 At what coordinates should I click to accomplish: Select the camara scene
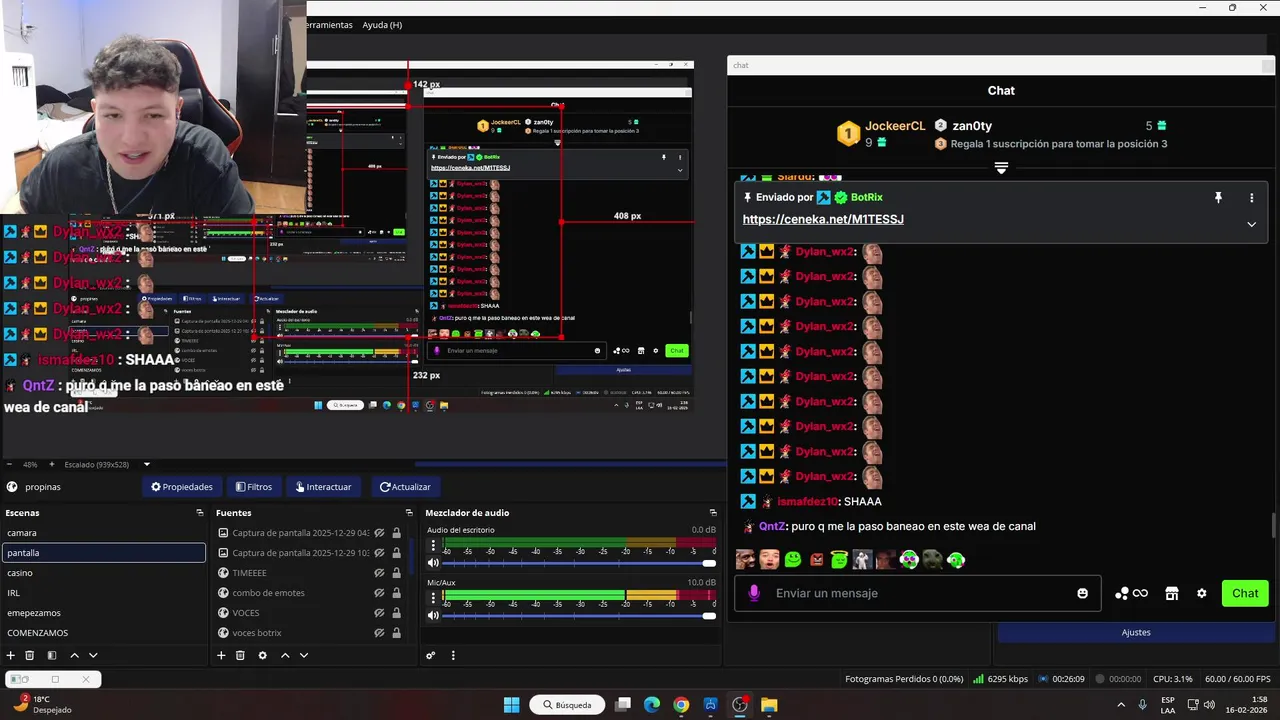click(104, 533)
